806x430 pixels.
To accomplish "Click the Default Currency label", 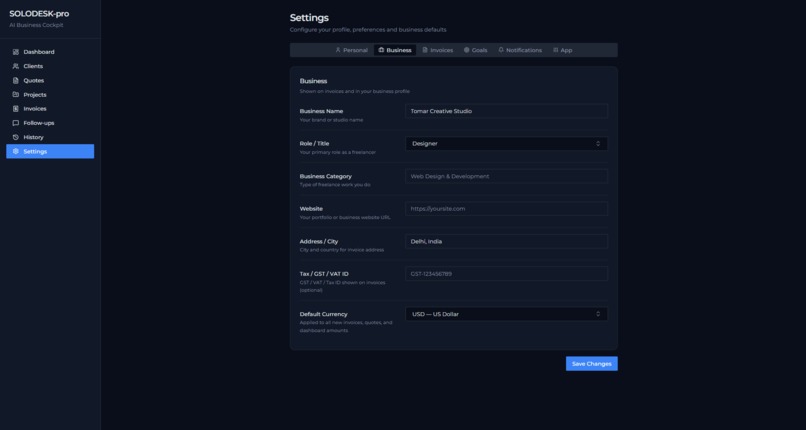I will 323,314.
